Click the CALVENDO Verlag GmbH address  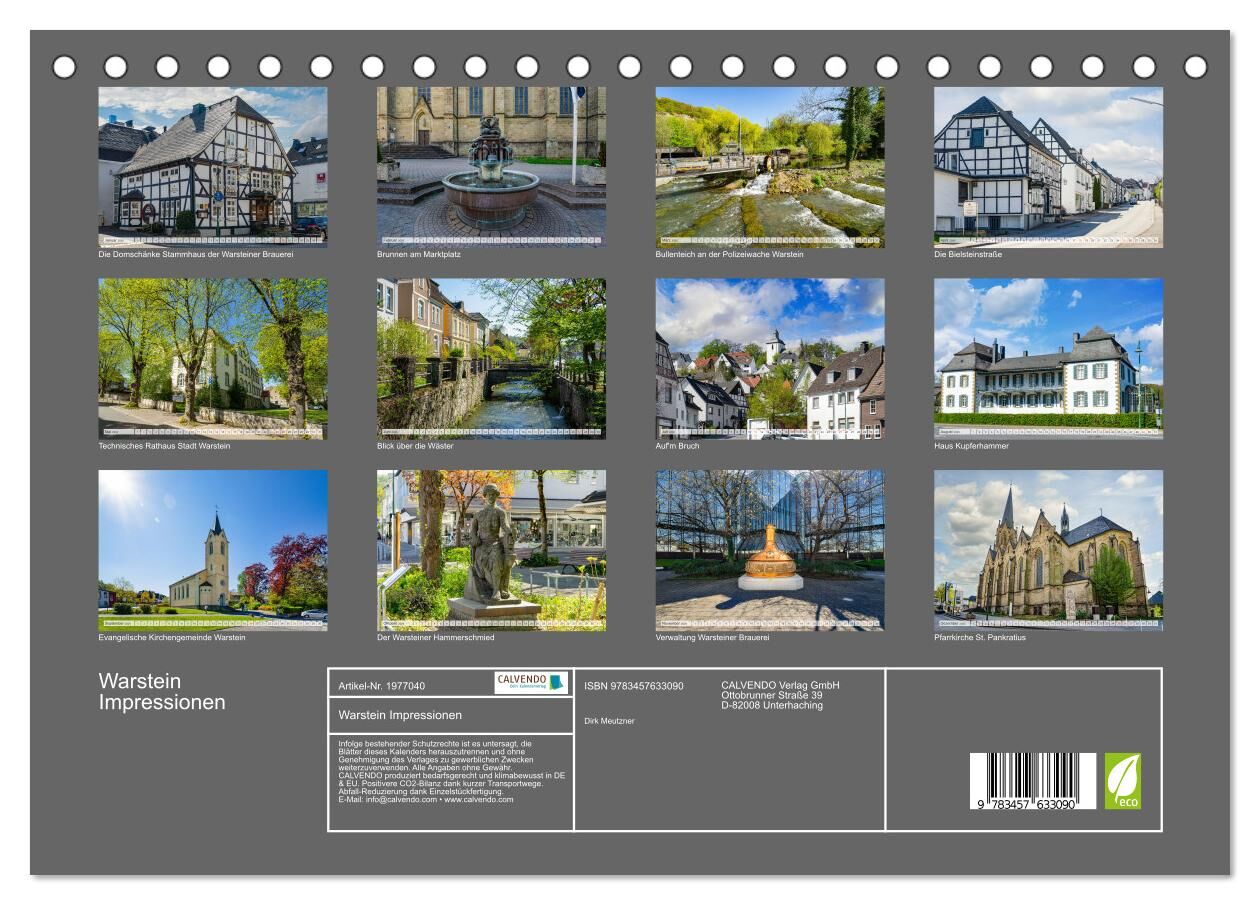pos(780,695)
